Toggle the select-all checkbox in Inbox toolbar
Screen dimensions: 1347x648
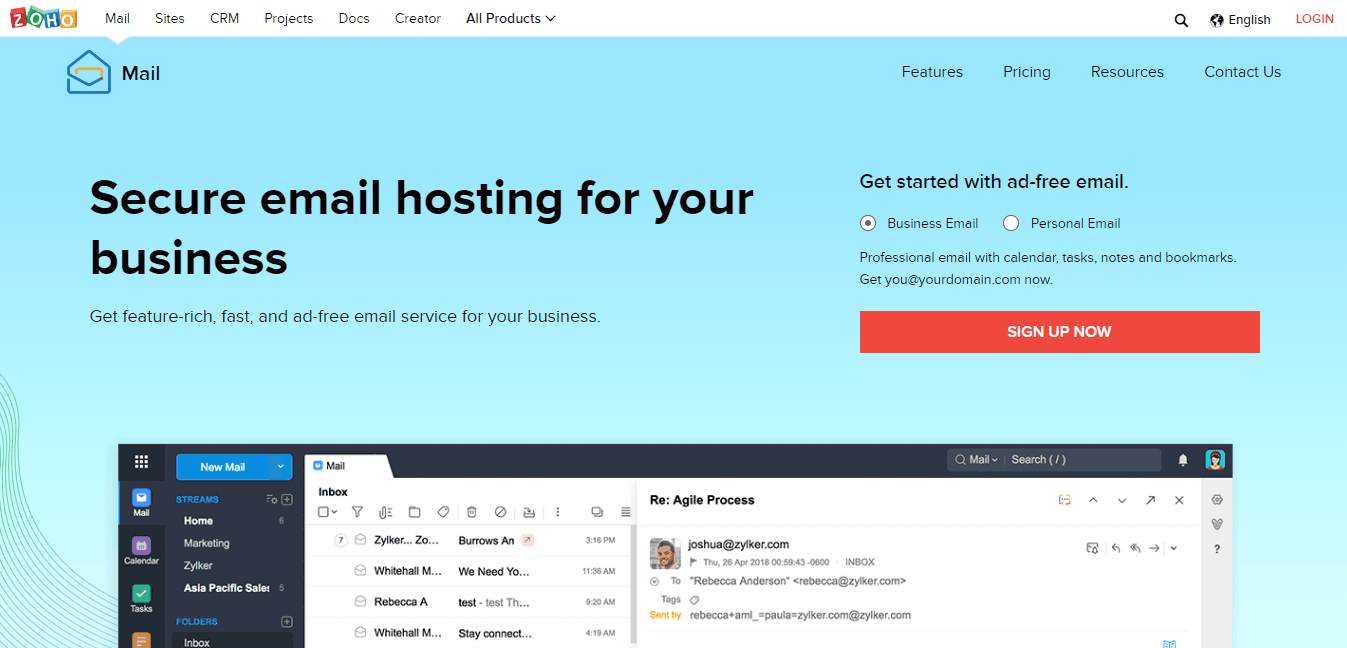[323, 512]
